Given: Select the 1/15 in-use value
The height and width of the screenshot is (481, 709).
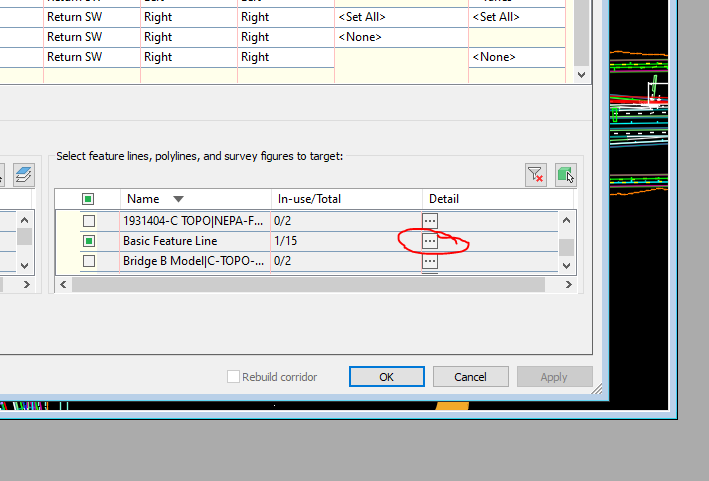Looking at the screenshot, I should coord(285,241).
